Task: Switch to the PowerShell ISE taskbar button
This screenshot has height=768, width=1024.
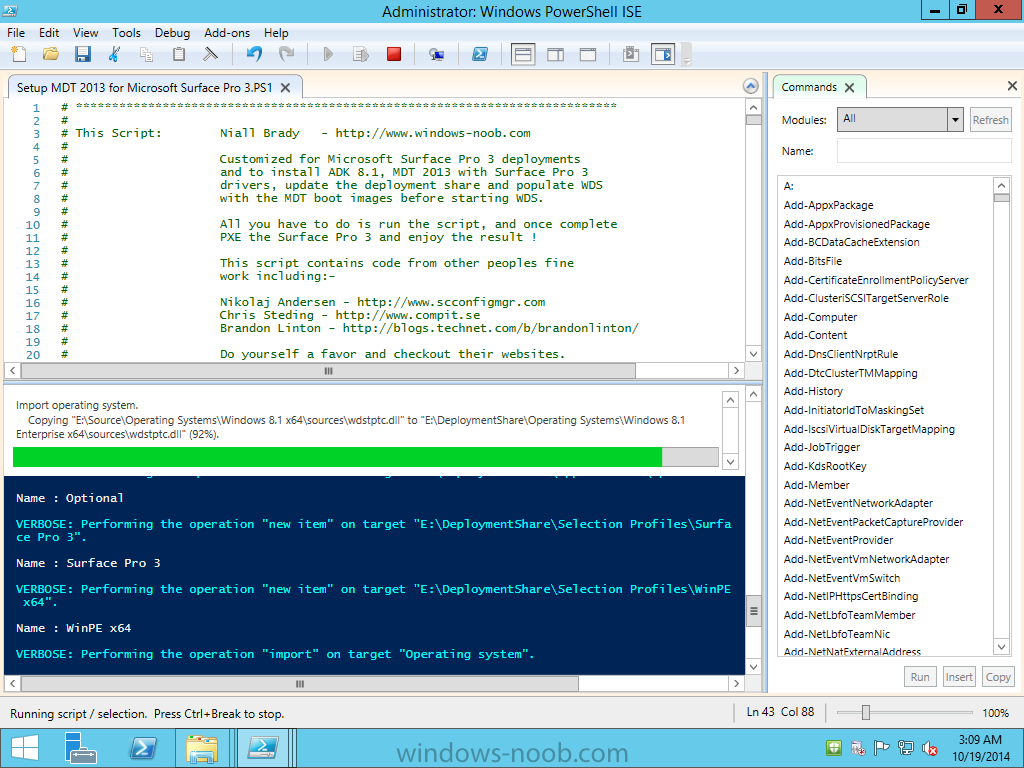Action: 262,748
